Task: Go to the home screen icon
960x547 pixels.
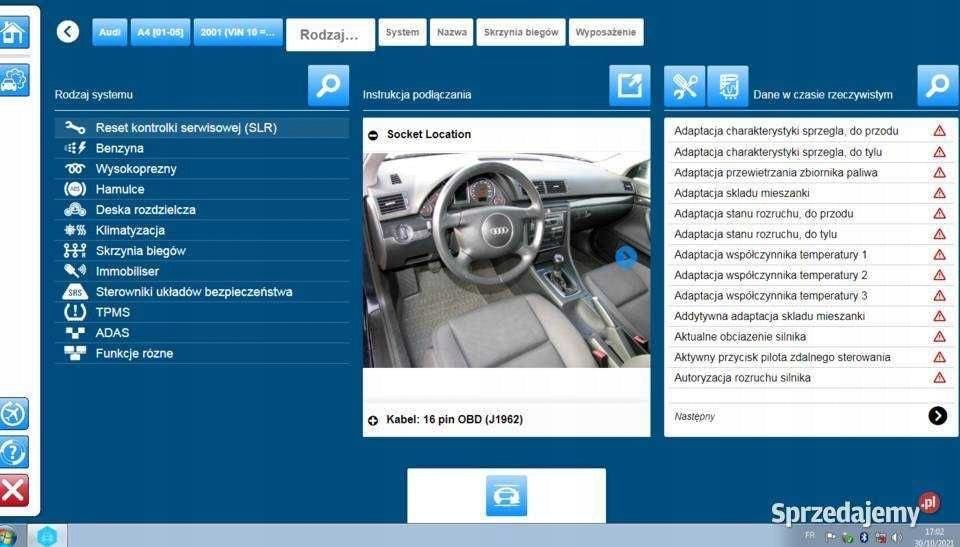Action: [13, 32]
